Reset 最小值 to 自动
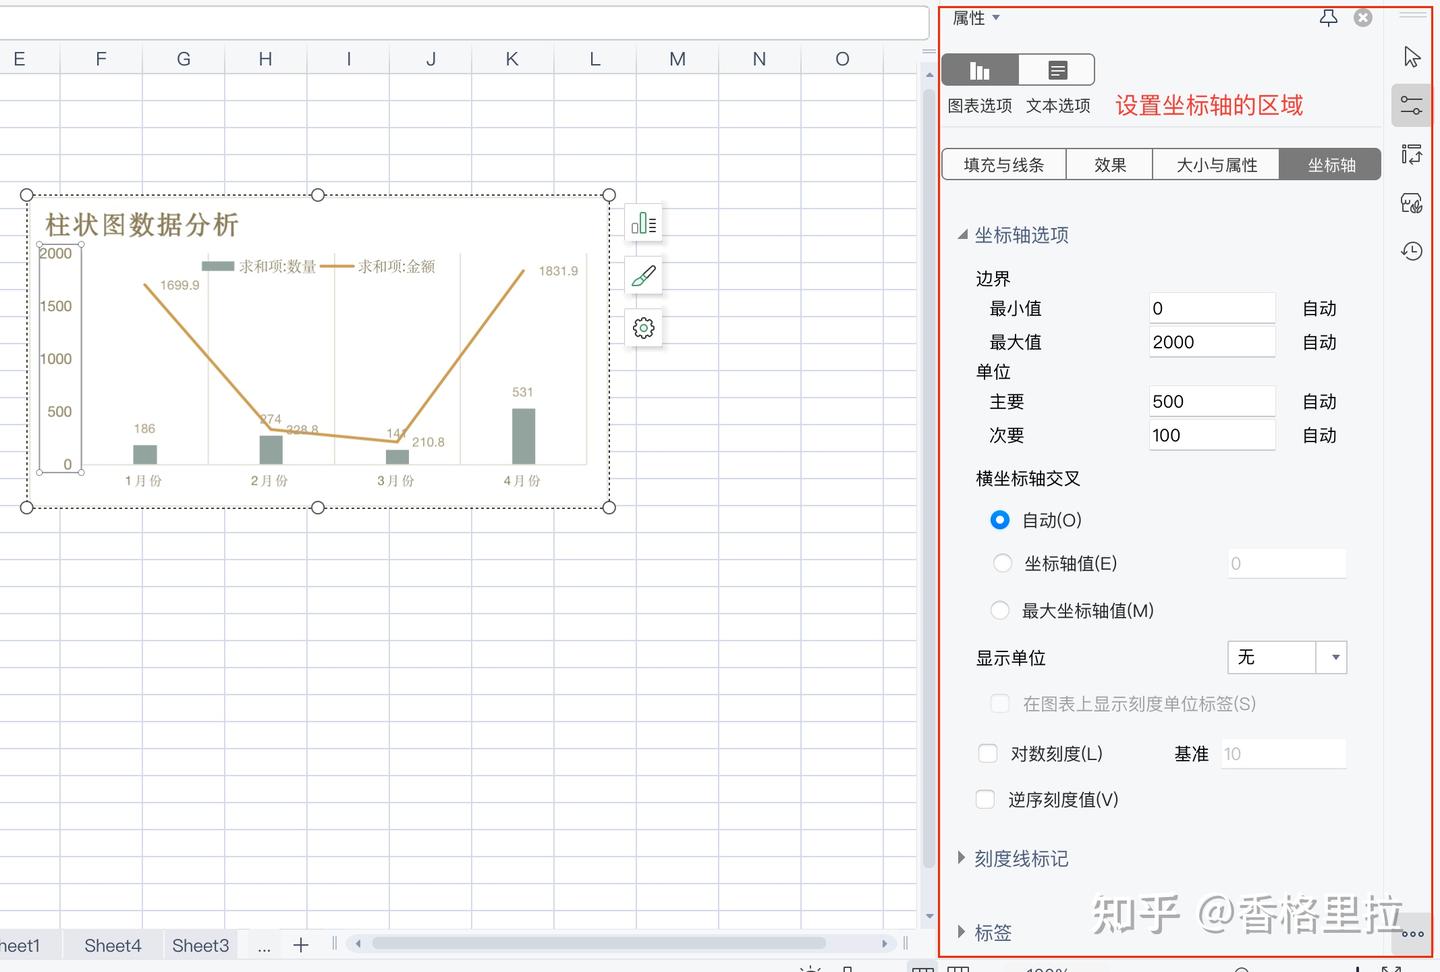Screen dimensions: 1440x972 pos(1320,309)
